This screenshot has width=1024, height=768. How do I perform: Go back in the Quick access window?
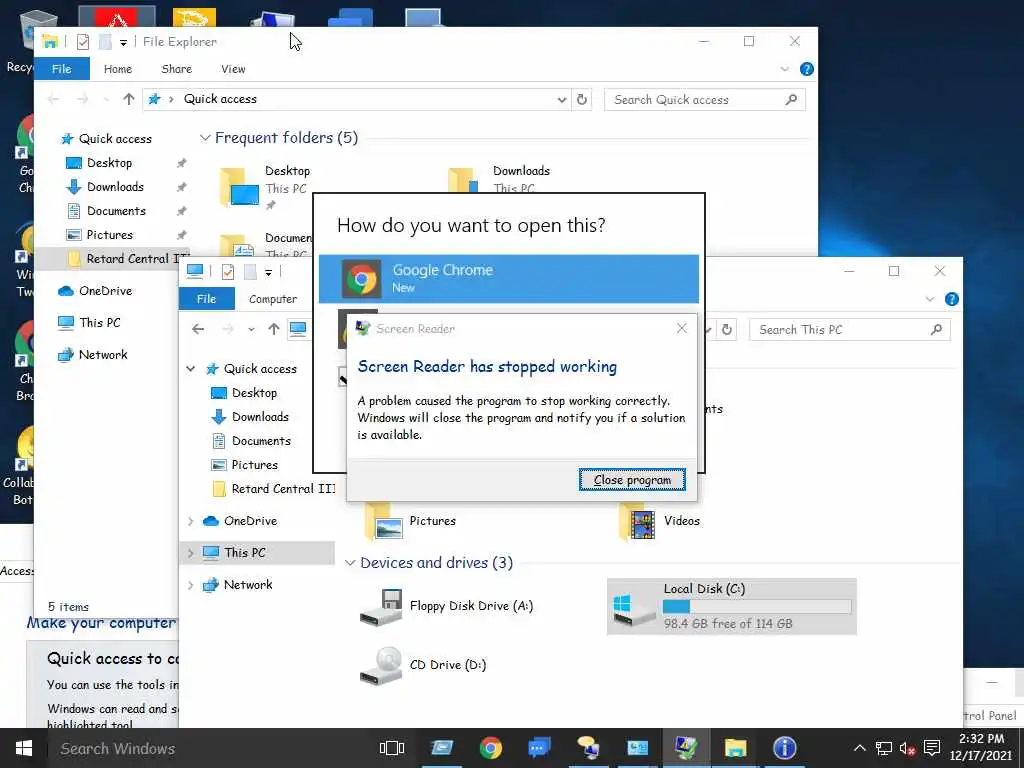54,99
